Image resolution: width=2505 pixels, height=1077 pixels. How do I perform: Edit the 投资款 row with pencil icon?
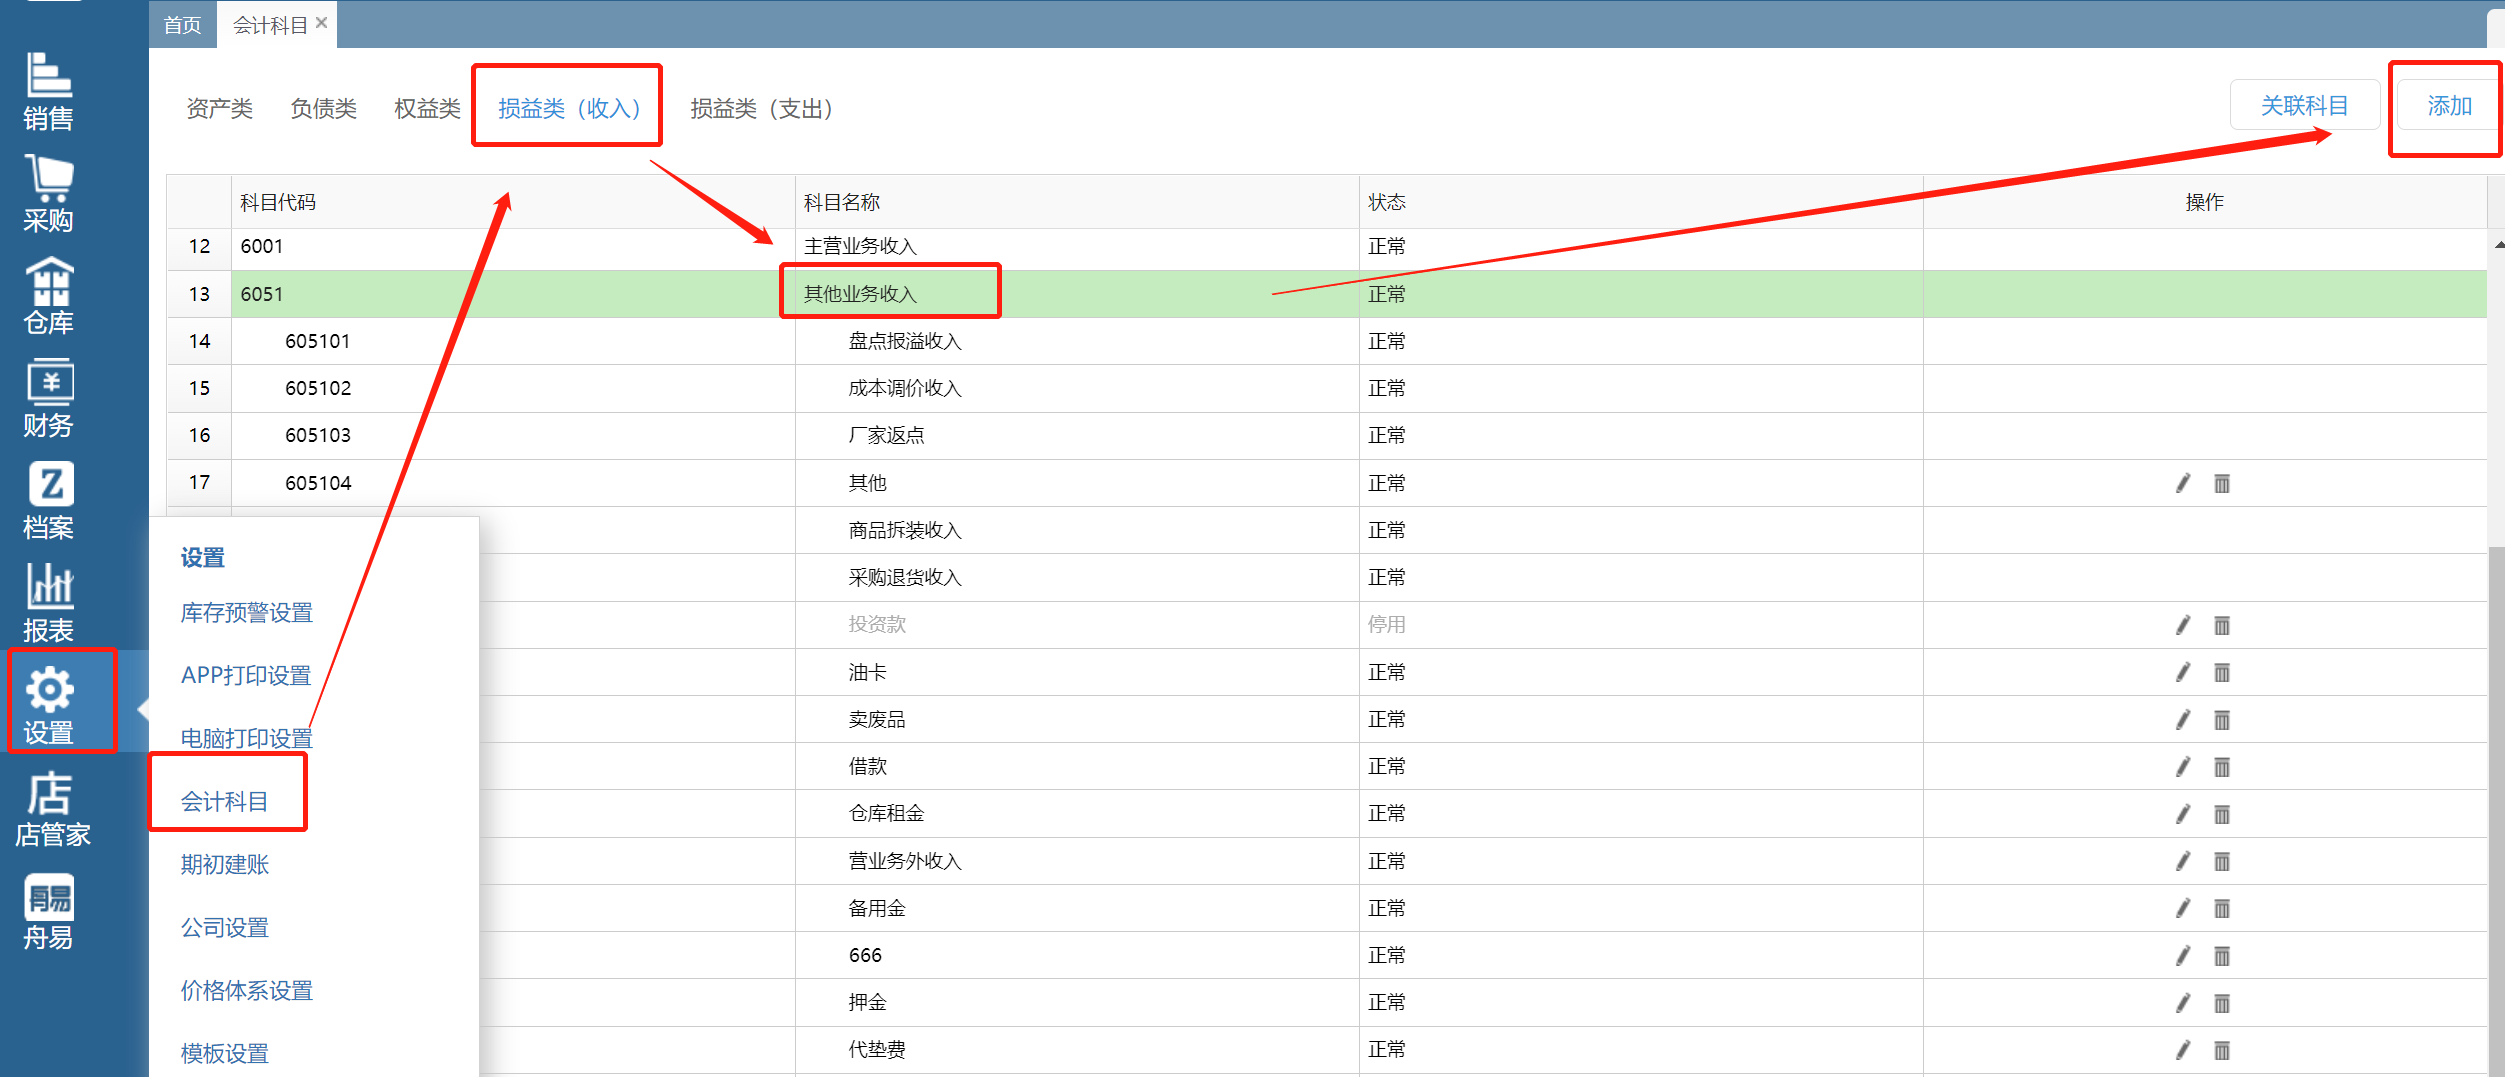point(2183,626)
